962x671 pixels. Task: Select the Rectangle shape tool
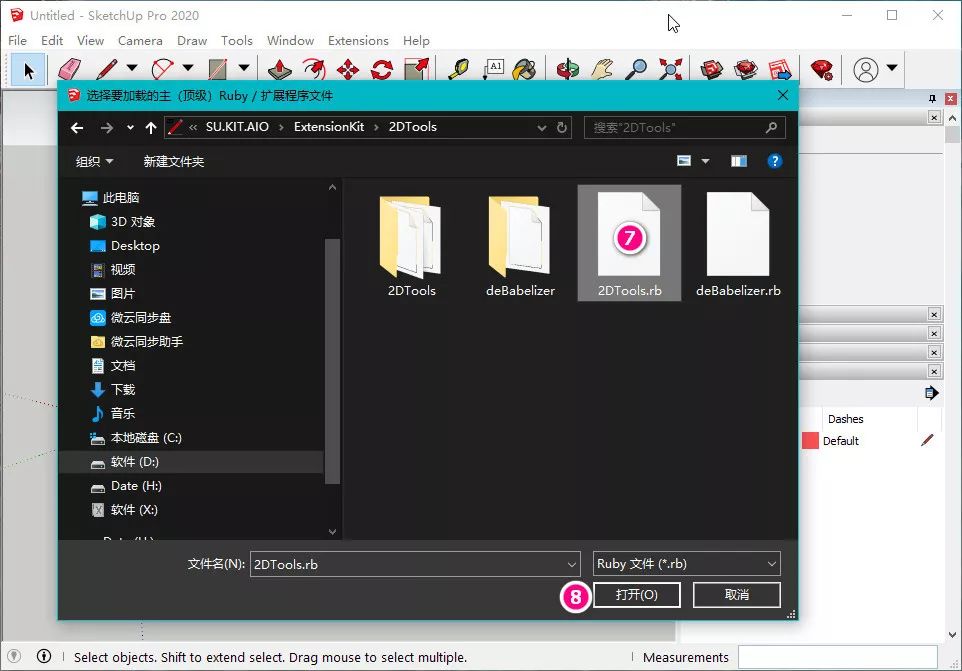pos(218,69)
